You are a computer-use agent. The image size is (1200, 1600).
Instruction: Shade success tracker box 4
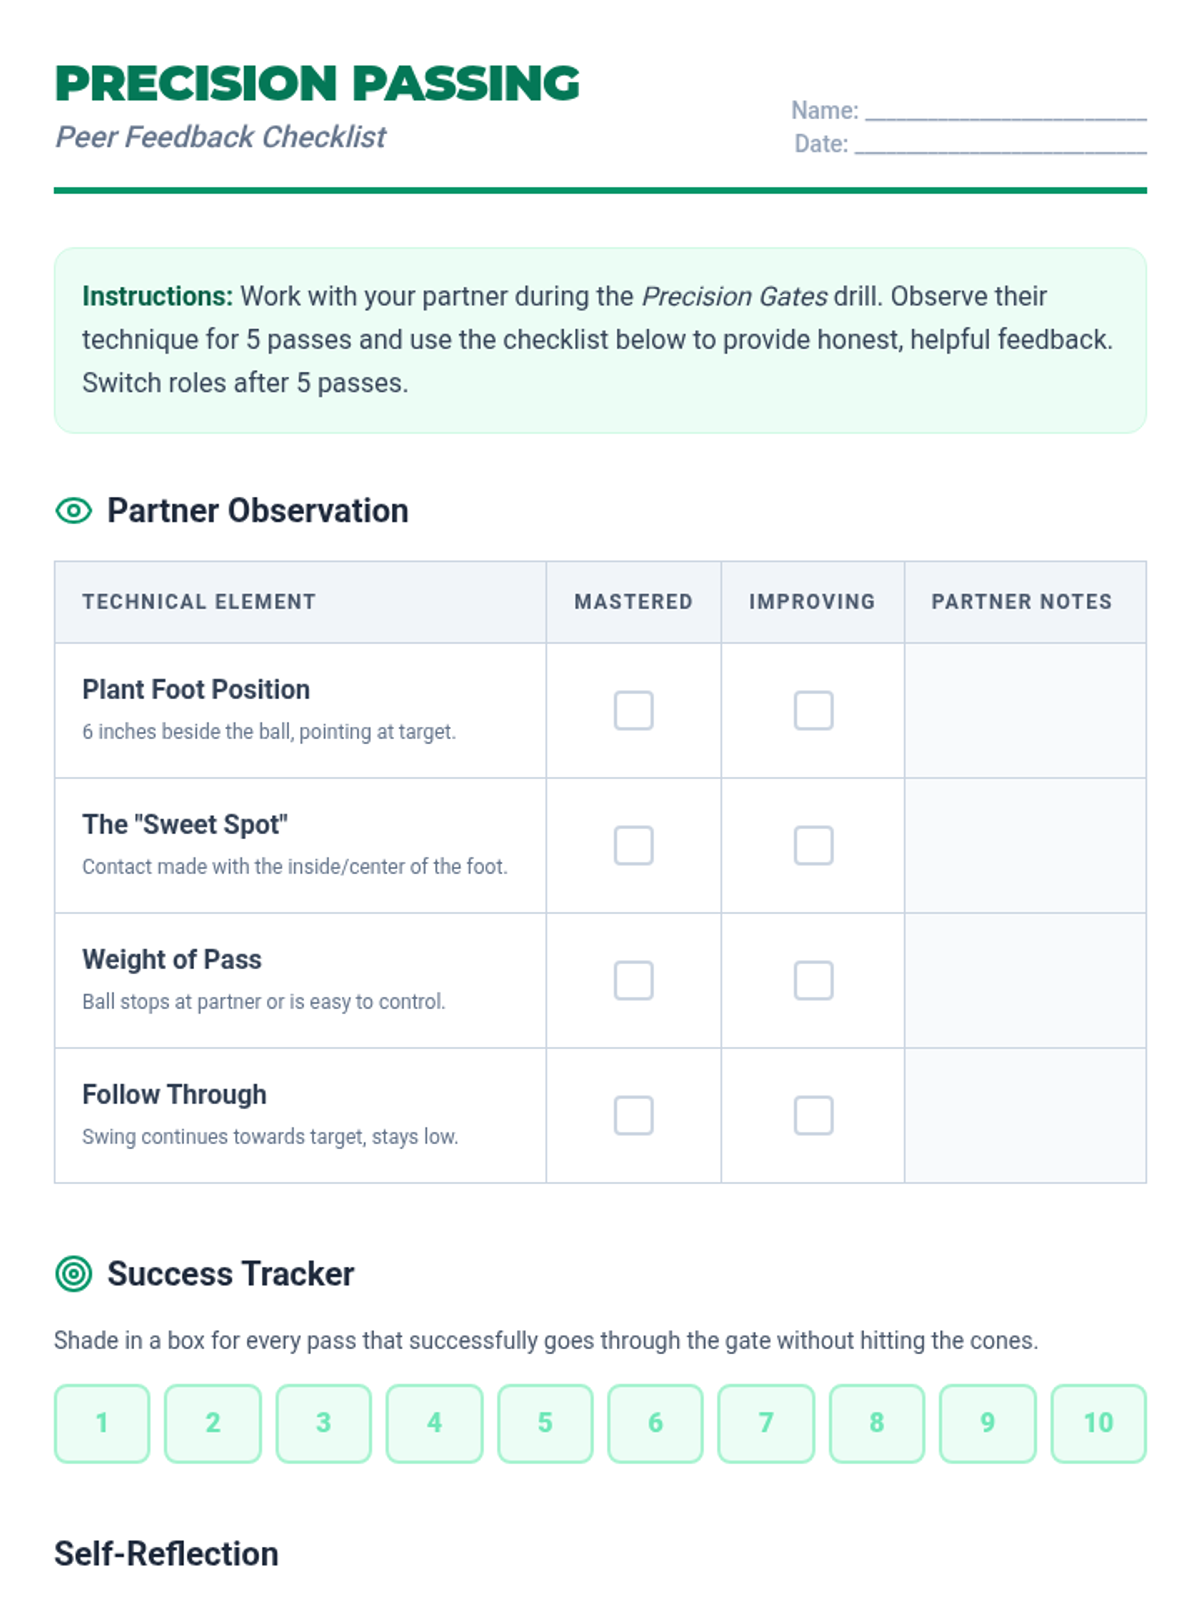pyautogui.click(x=434, y=1423)
